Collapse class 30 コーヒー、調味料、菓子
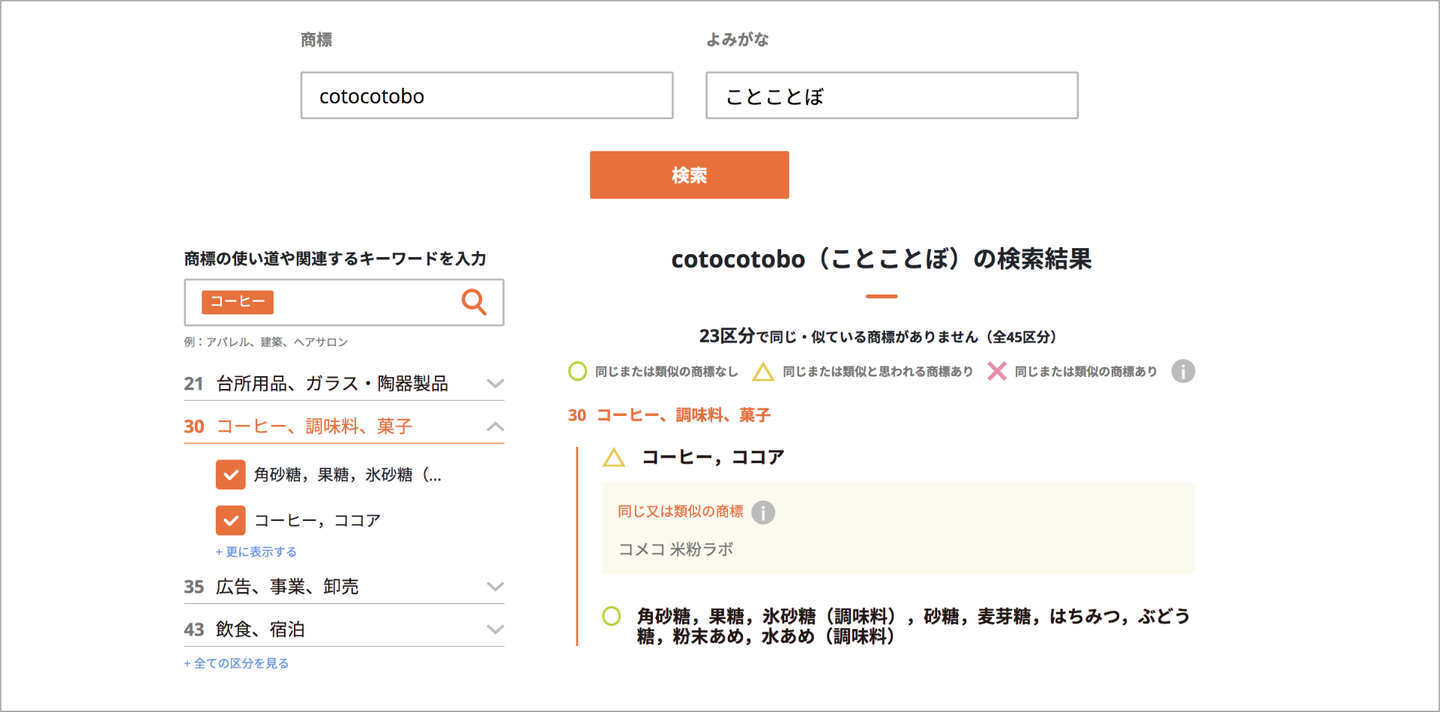The image size is (1440, 712). 495,427
